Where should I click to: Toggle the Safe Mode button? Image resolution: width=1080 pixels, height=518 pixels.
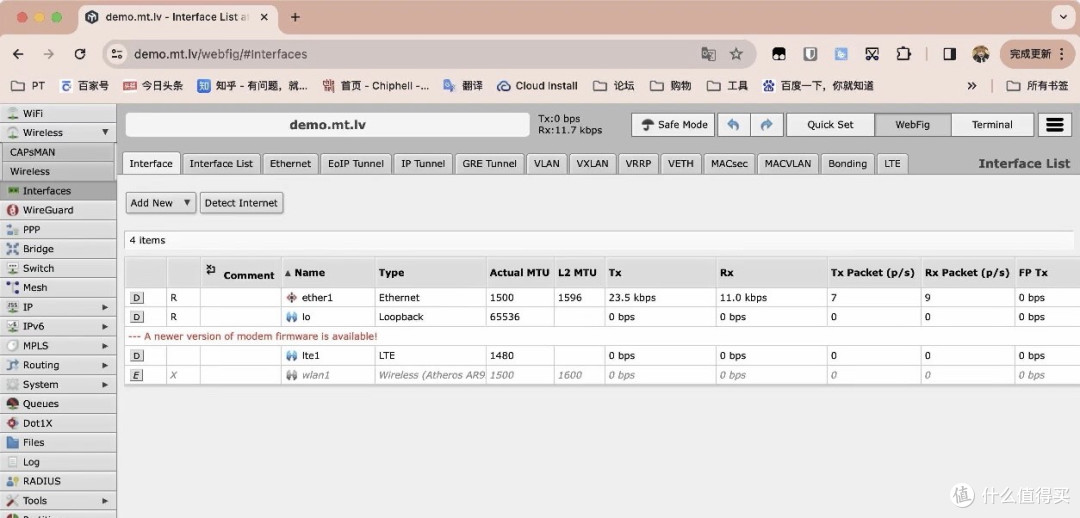tap(673, 125)
